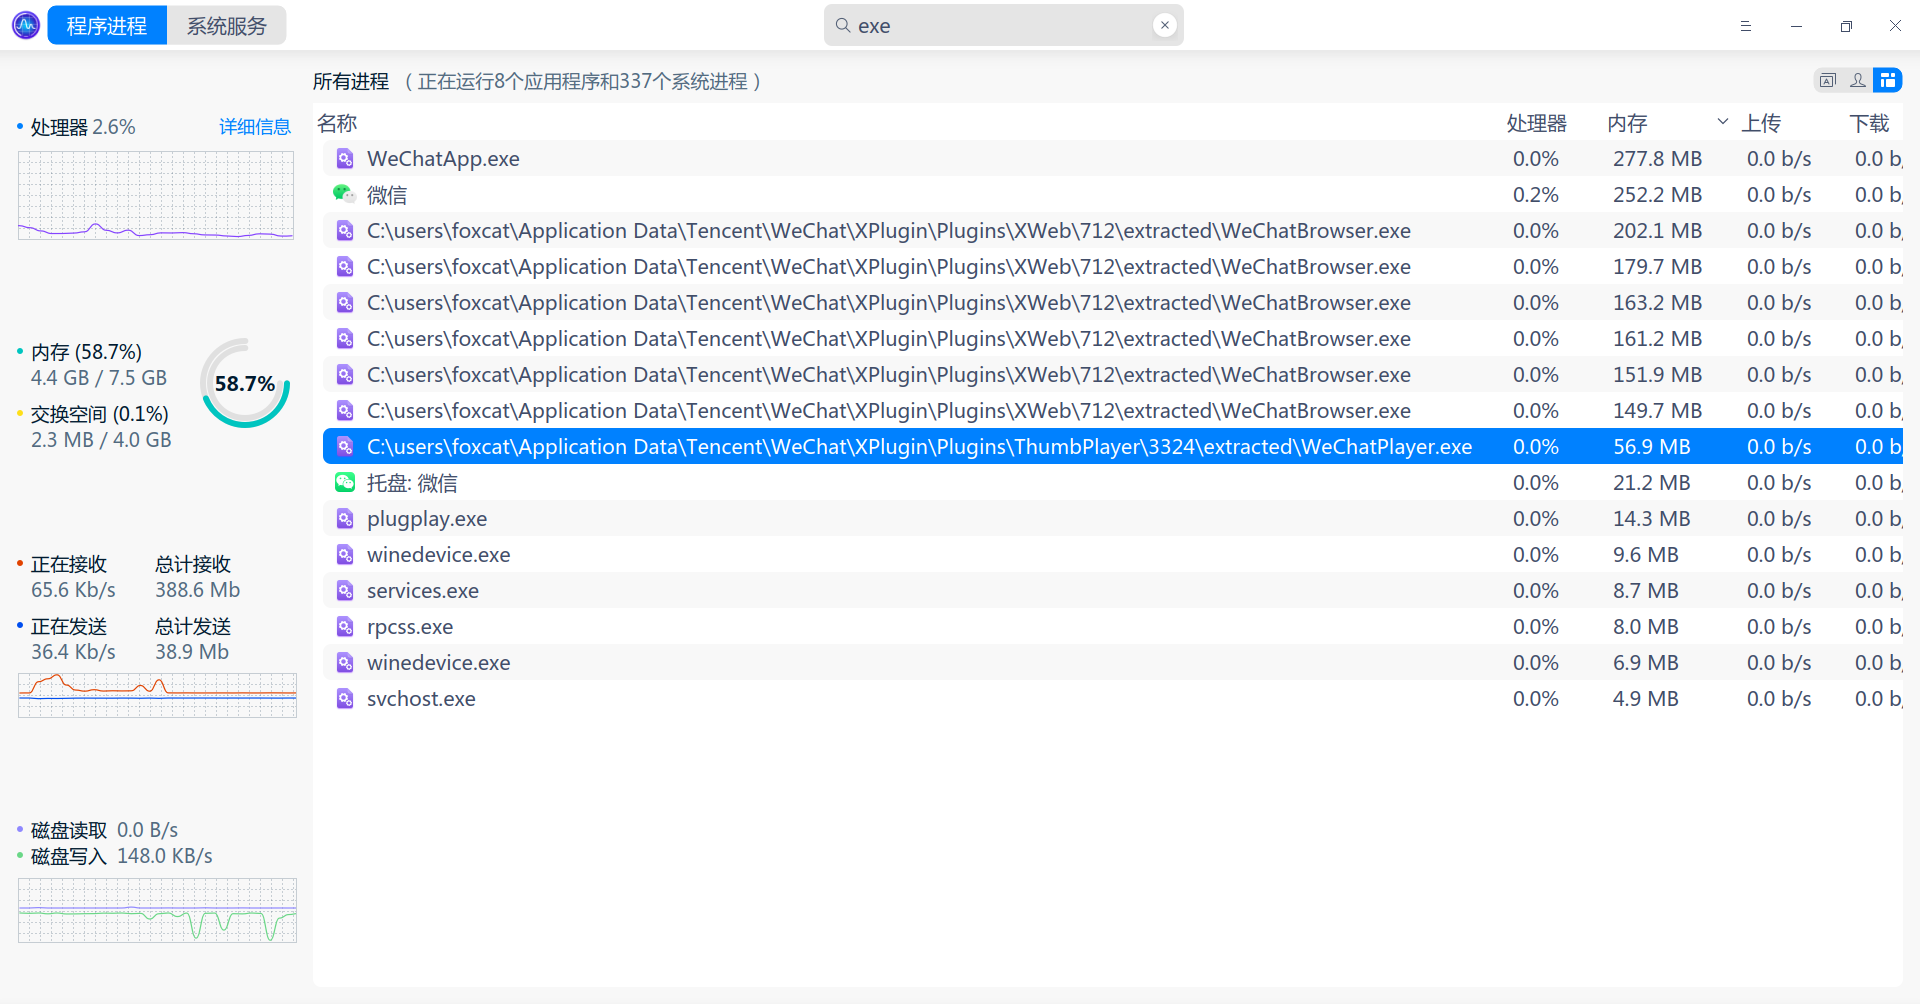Click the 交换空间 (0.1%) label

pos(99,414)
